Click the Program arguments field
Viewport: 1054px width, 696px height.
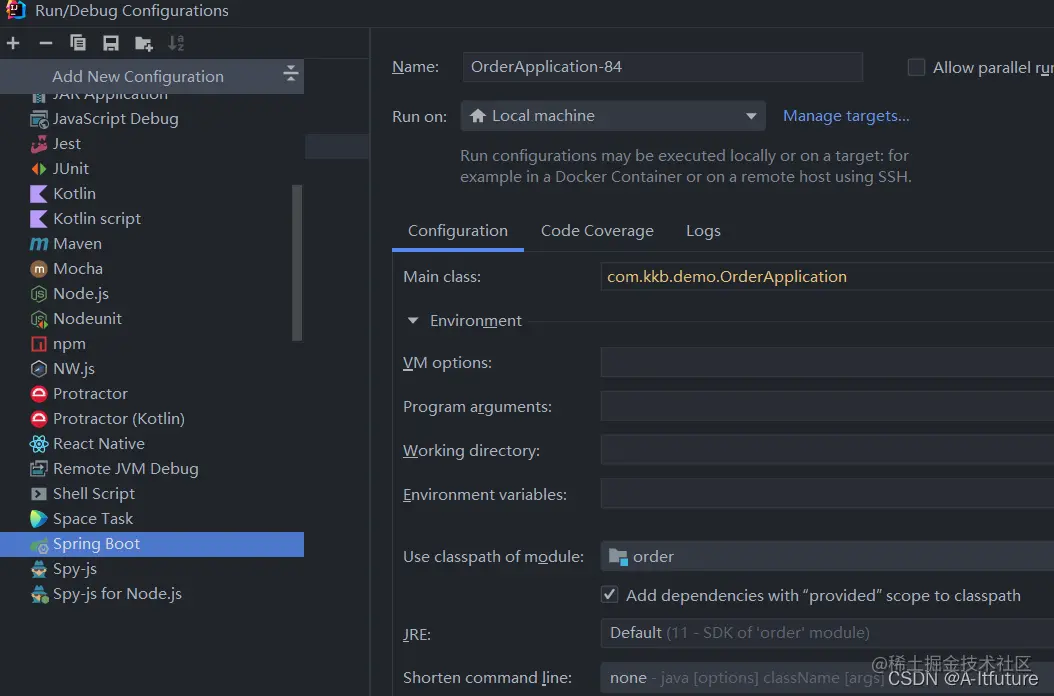click(x=827, y=406)
